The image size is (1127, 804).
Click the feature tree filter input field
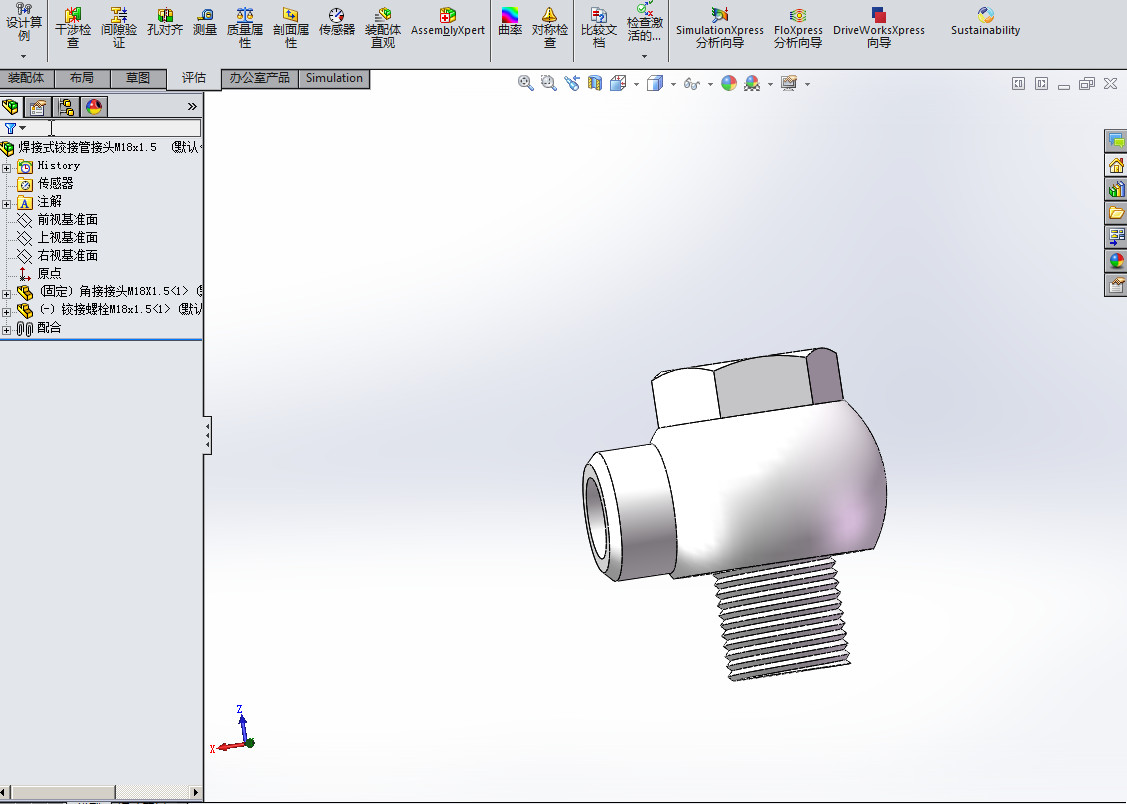115,128
